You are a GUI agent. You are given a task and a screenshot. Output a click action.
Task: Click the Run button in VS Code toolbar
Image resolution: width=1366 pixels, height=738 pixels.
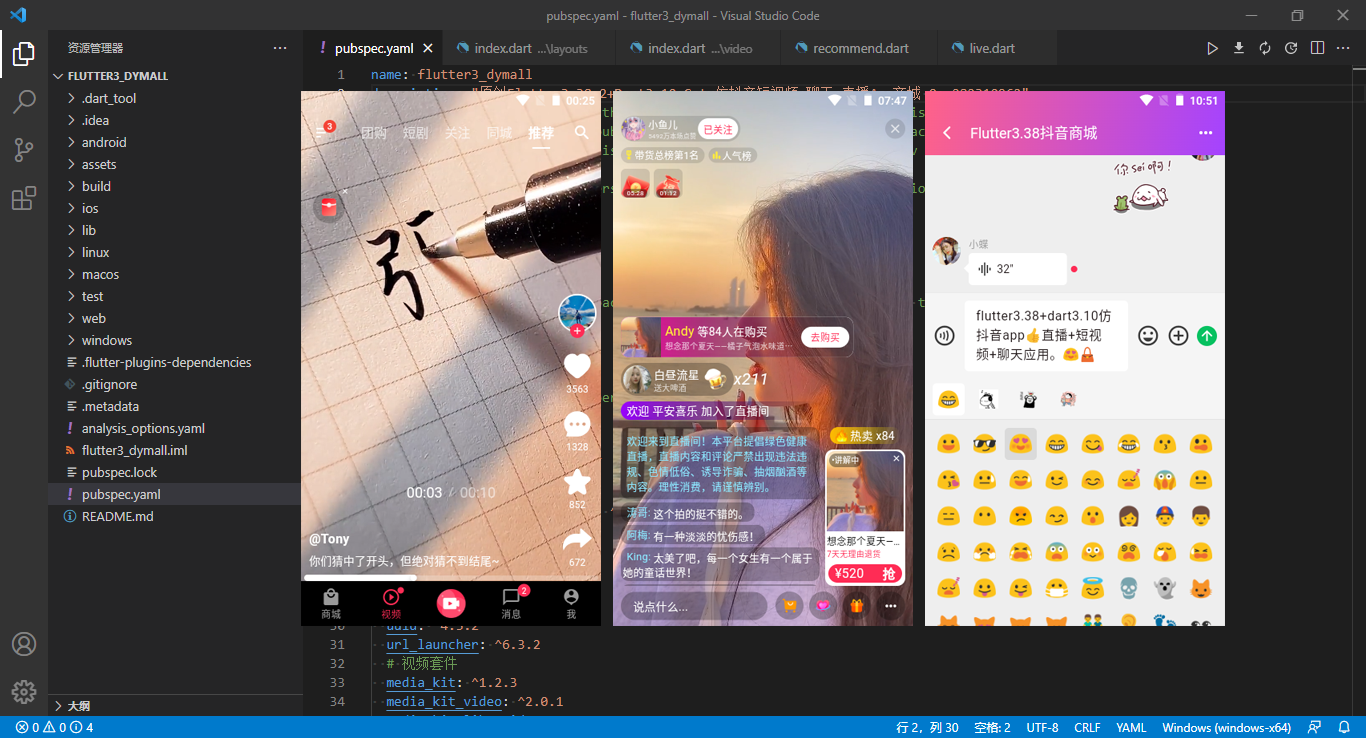[1213, 47]
